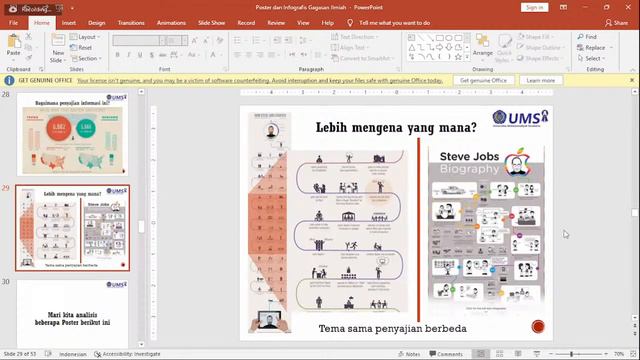Select the Rectangle shape in shapes gallery
This screenshot has height=360, width=640.
(439, 38)
